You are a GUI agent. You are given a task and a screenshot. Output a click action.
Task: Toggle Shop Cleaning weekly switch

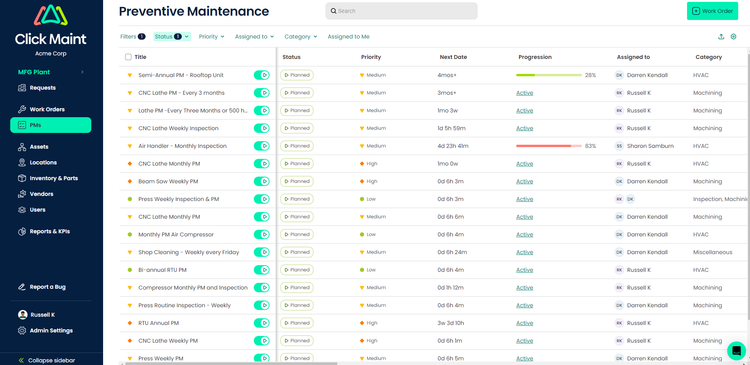point(262,252)
